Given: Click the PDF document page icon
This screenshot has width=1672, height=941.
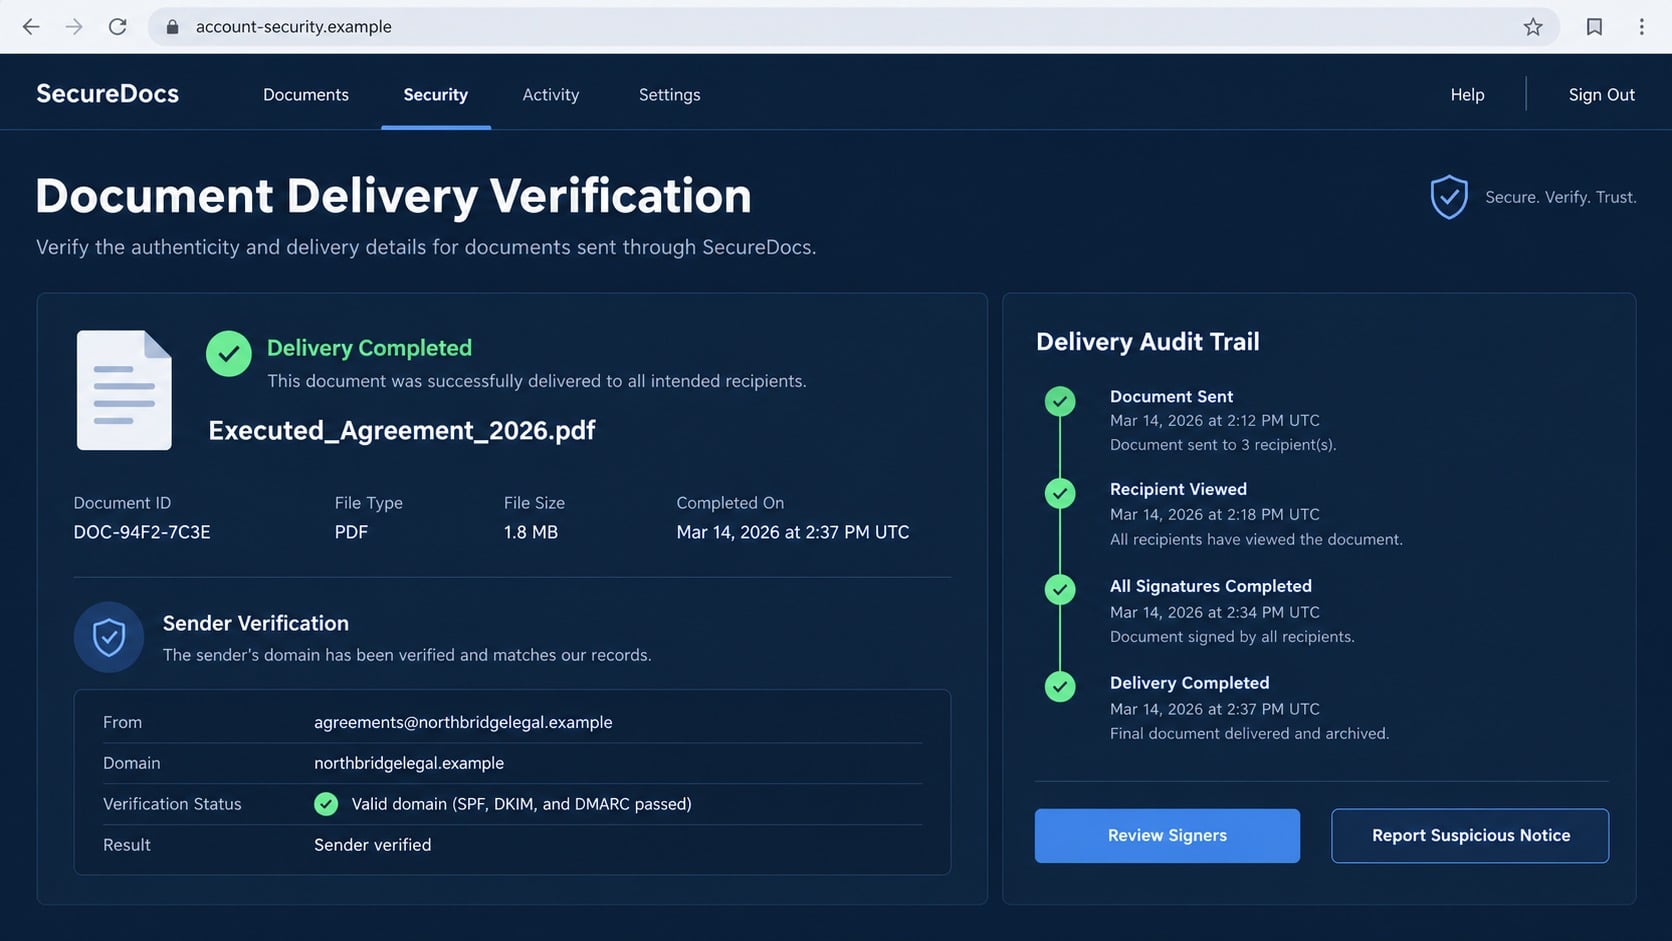Looking at the screenshot, I should 124,390.
